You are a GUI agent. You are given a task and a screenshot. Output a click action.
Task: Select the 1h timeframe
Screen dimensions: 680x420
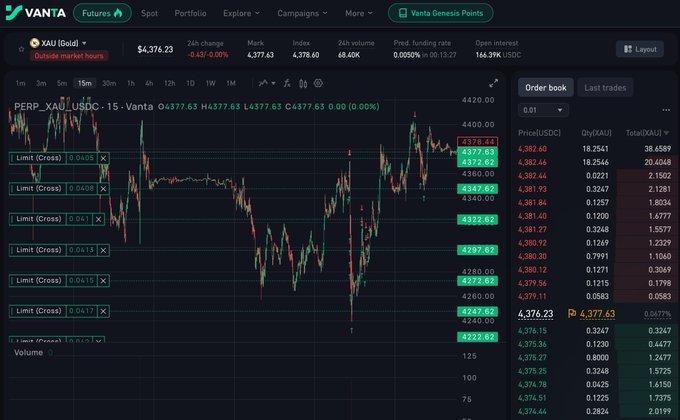point(131,83)
